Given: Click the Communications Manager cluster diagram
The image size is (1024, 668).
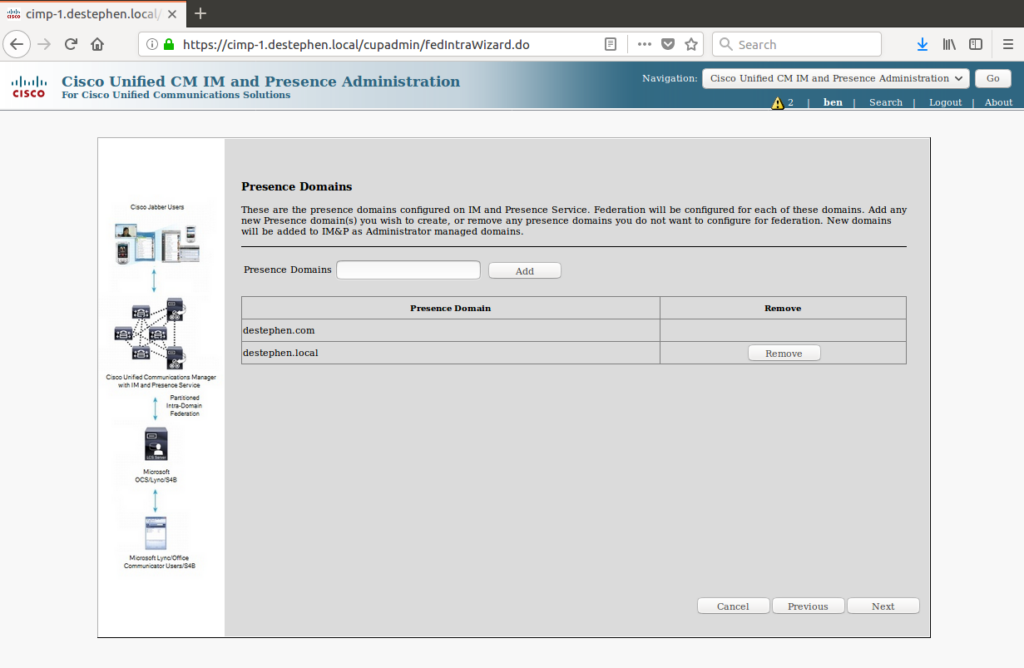Looking at the screenshot, I should pos(152,334).
